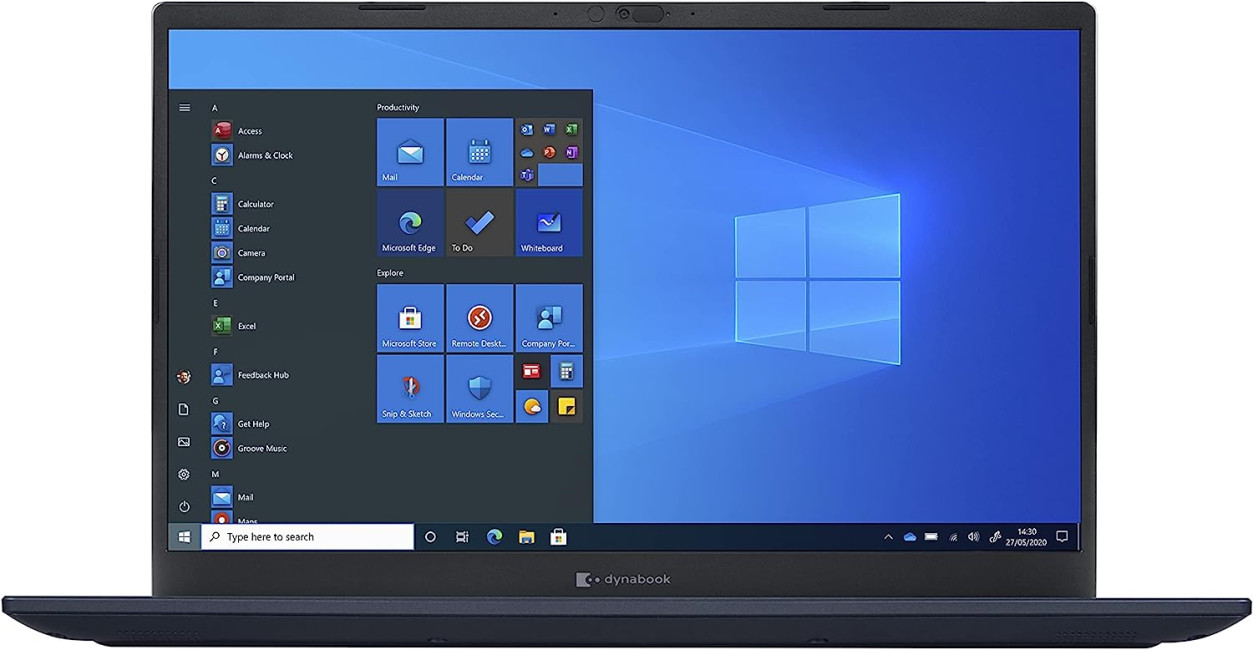Image resolution: width=1253 pixels, height=650 pixels.
Task: Click the Productivity tile group header
Action: click(x=398, y=107)
